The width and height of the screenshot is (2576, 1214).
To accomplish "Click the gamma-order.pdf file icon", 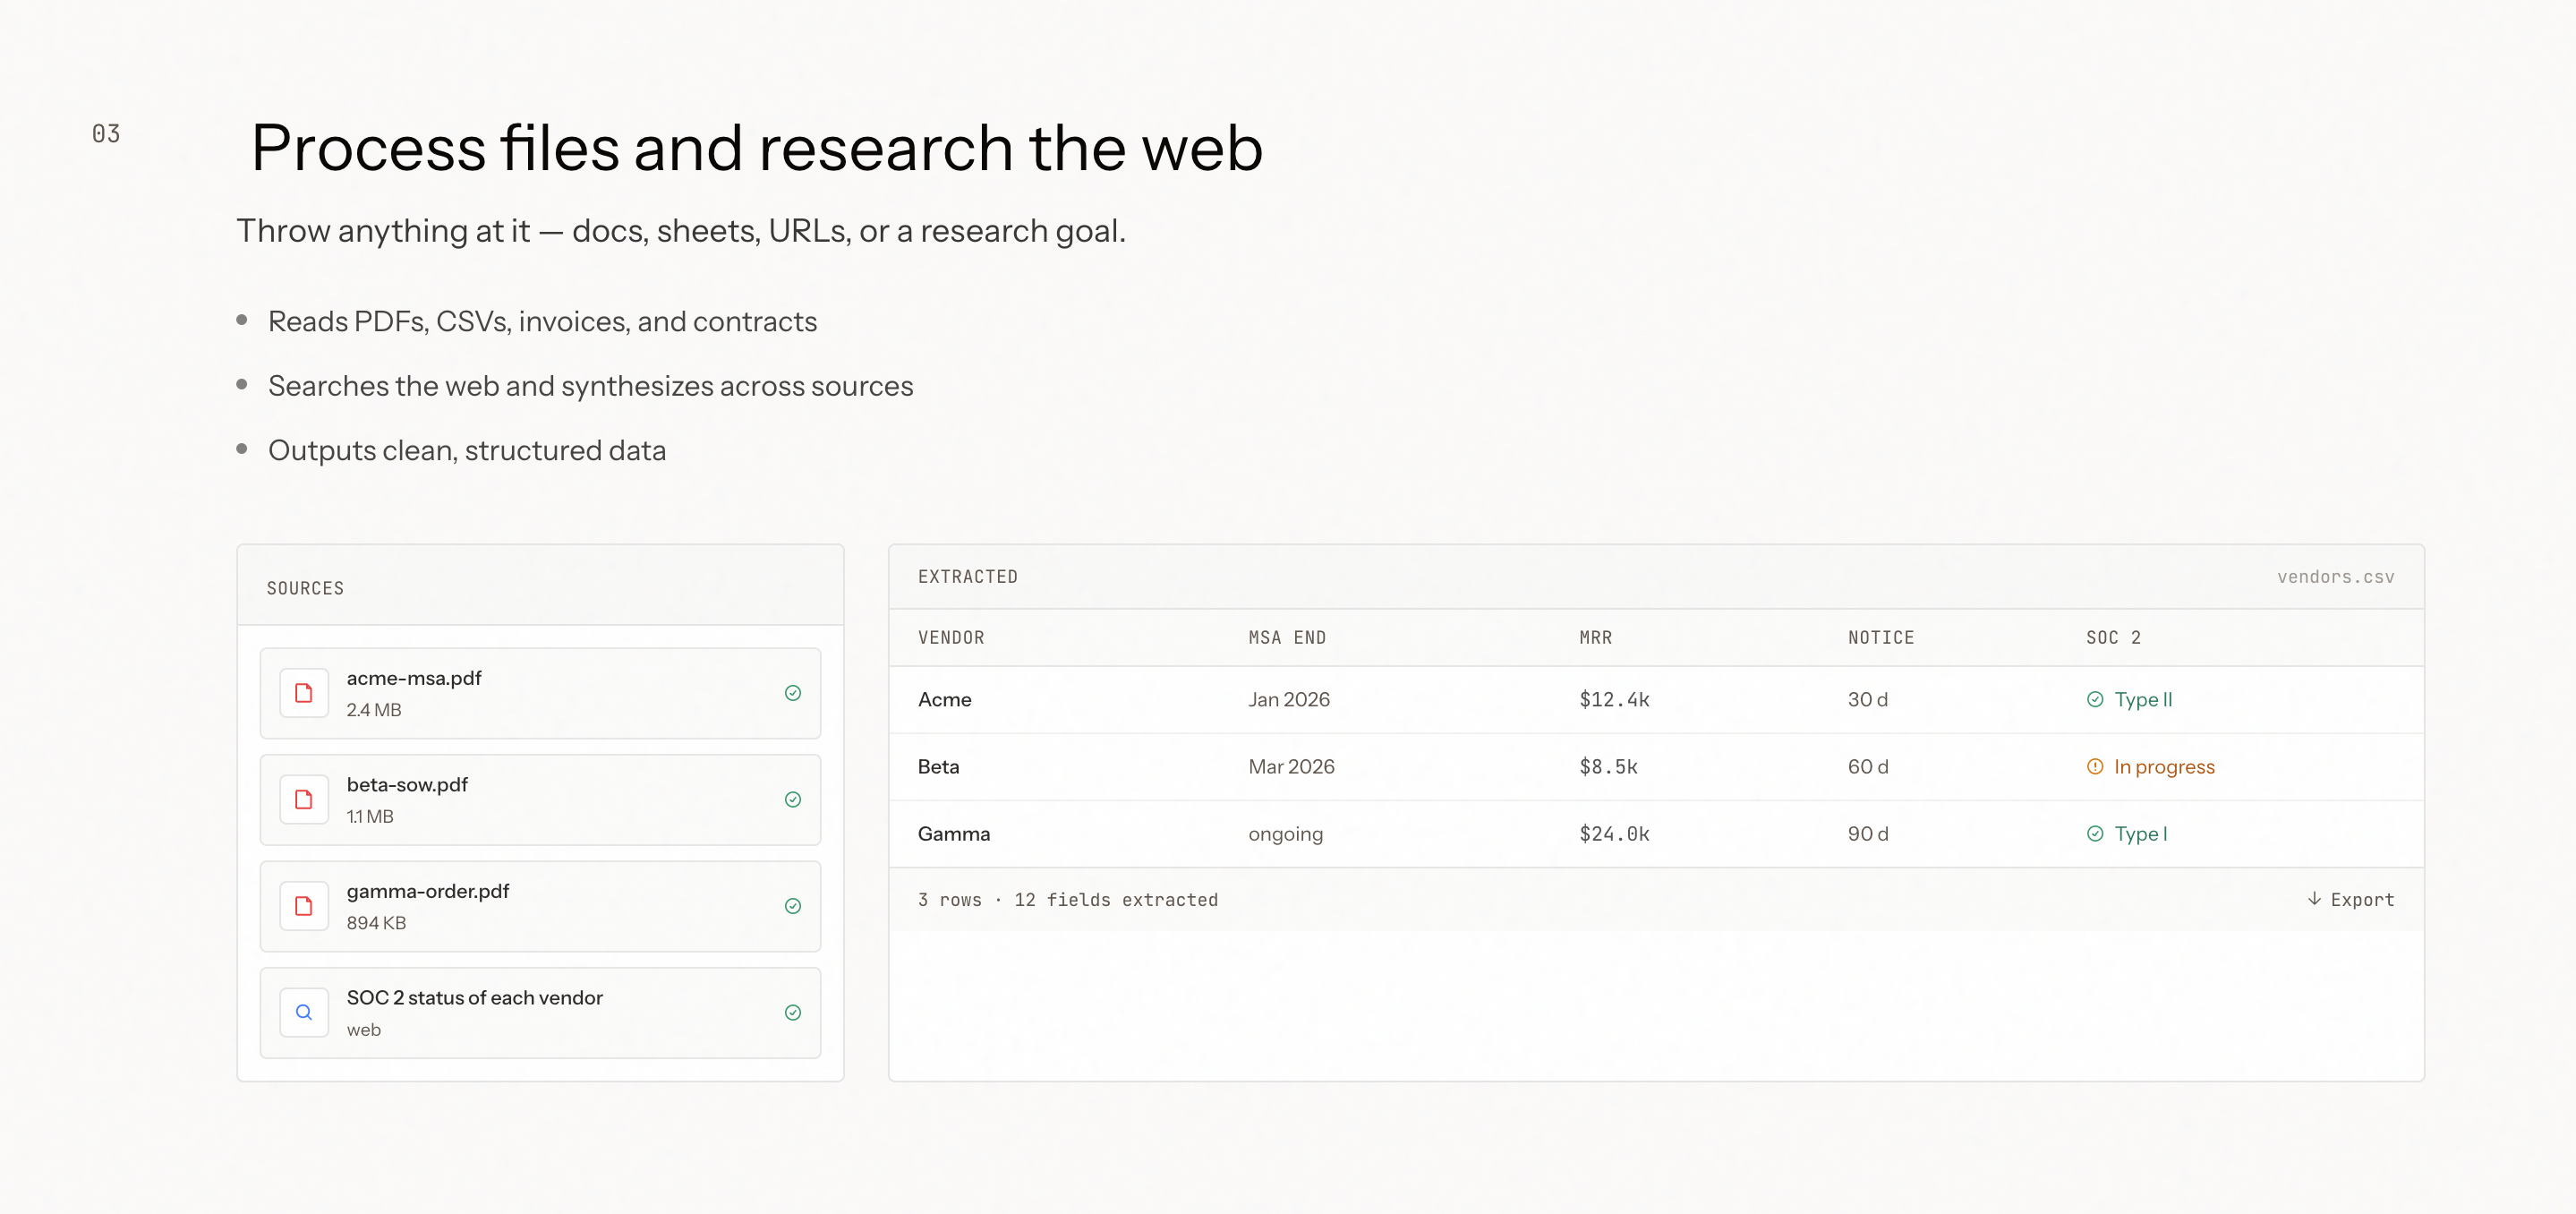I will point(304,906).
